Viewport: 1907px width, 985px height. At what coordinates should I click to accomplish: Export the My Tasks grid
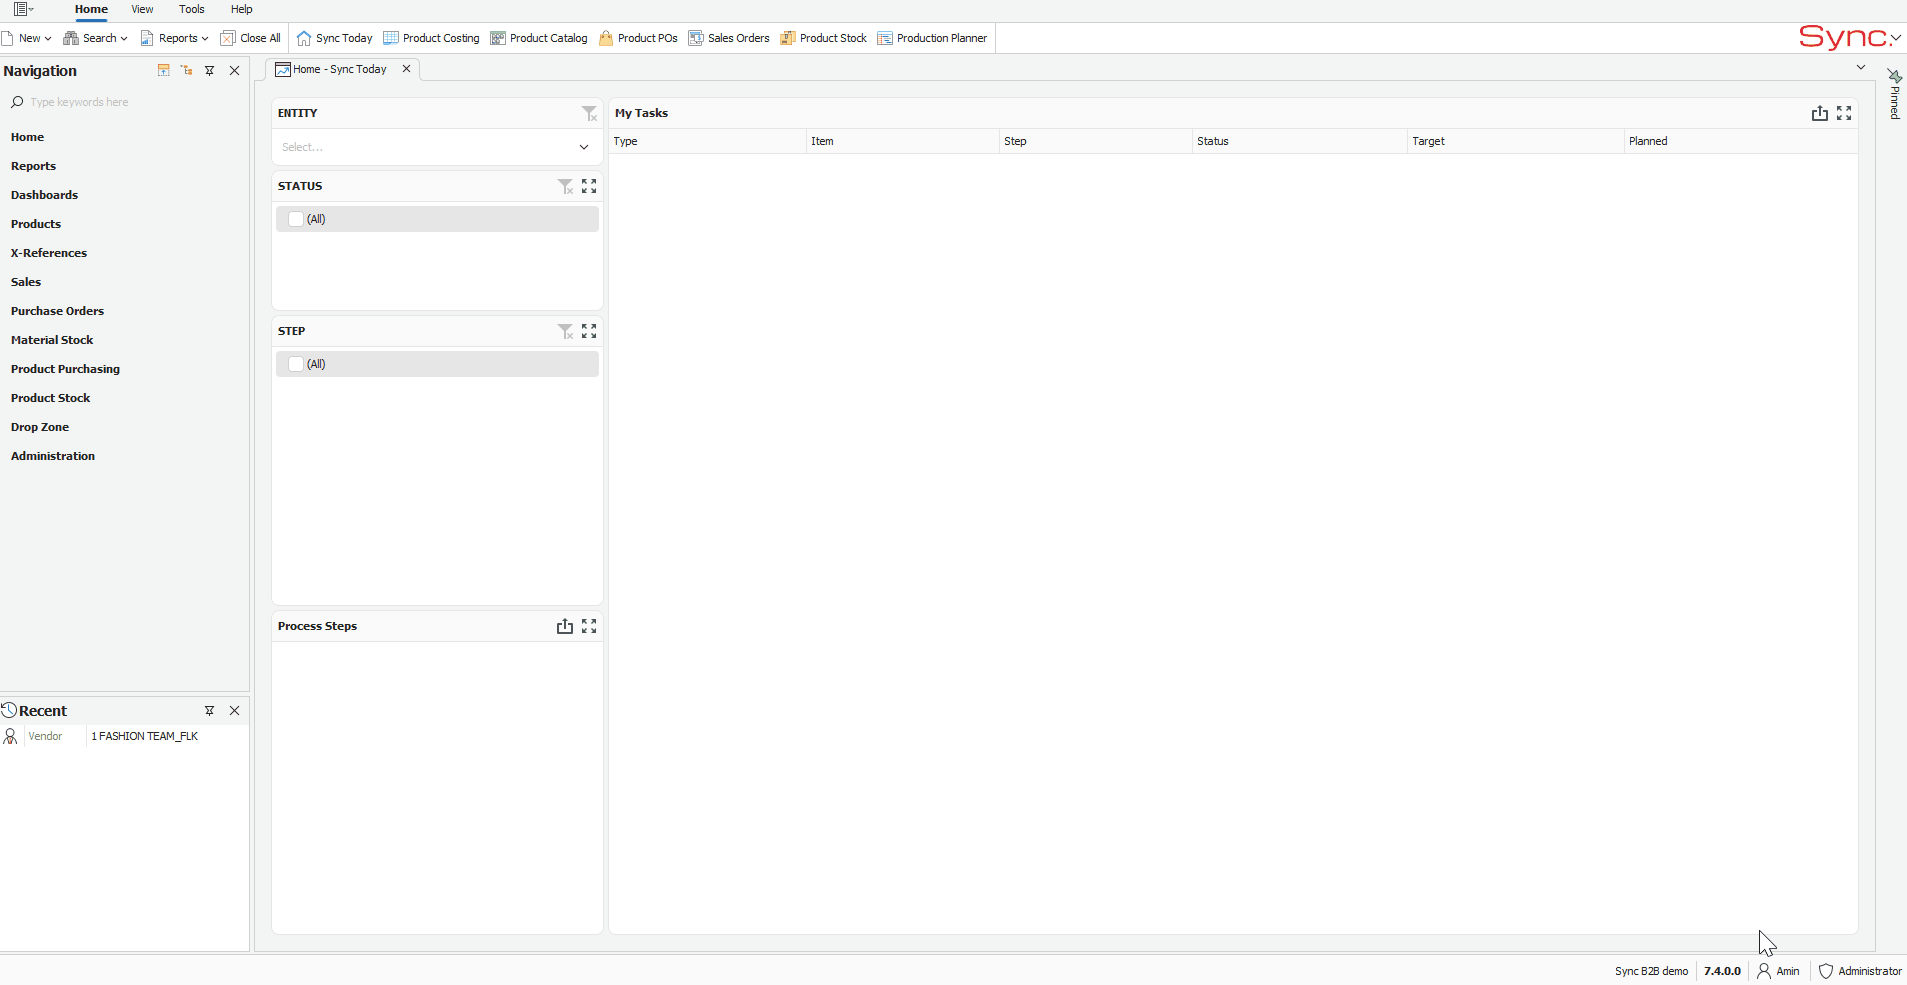(1820, 113)
